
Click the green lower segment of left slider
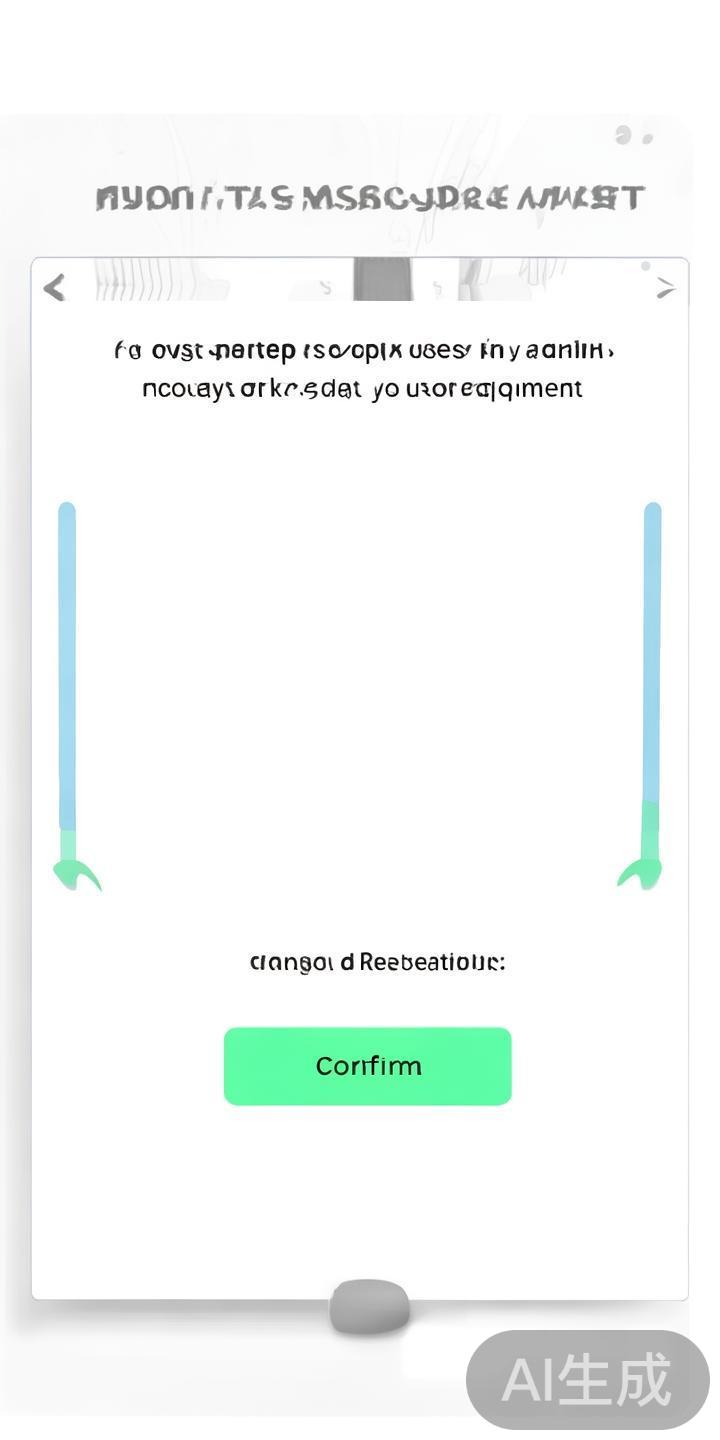[68, 845]
